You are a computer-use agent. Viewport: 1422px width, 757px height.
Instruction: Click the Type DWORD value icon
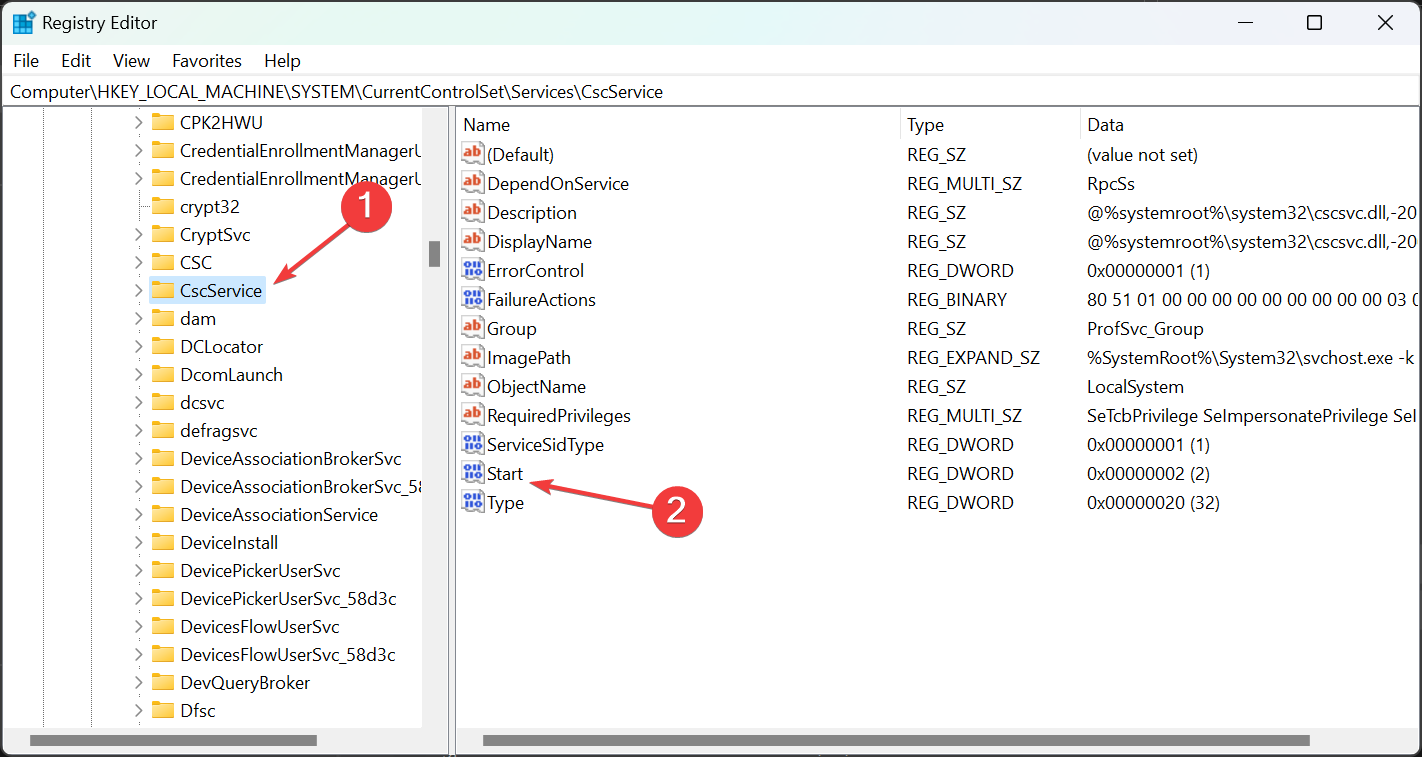pos(472,502)
